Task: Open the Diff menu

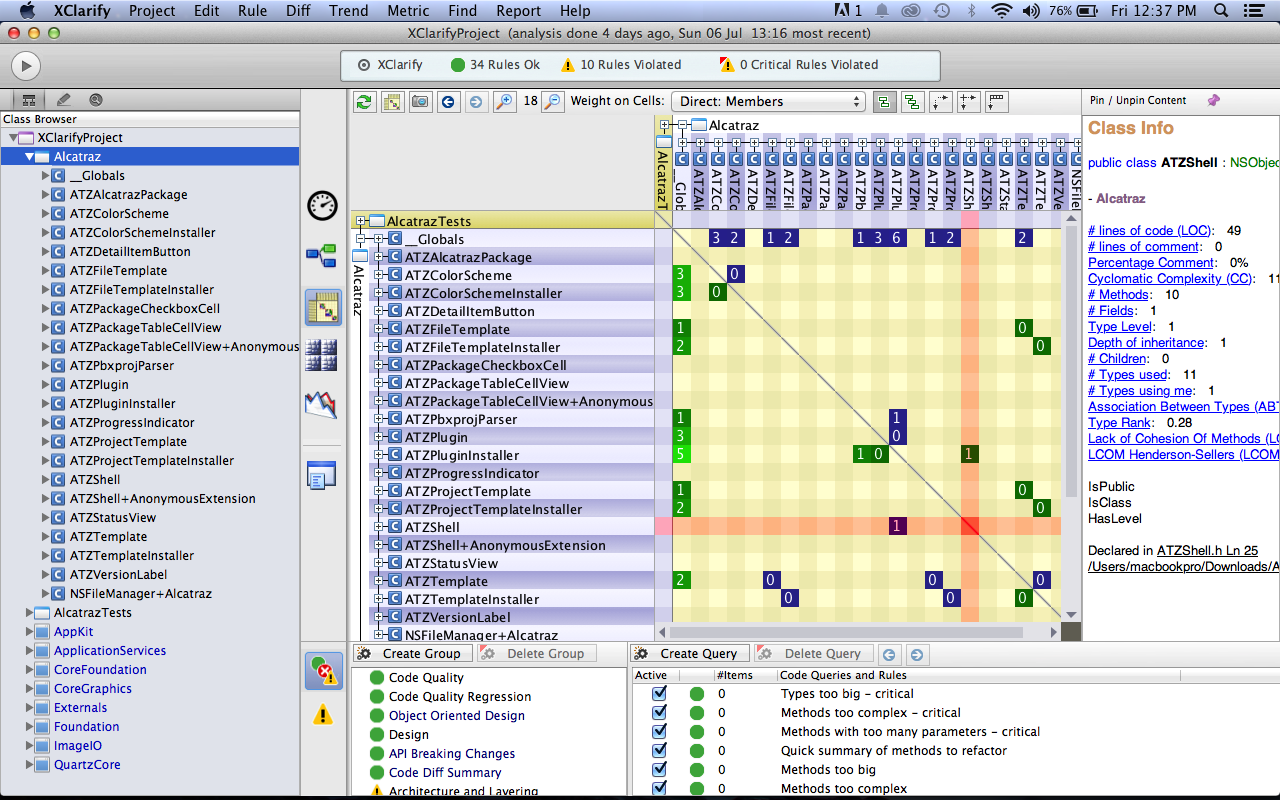Action: [298, 11]
